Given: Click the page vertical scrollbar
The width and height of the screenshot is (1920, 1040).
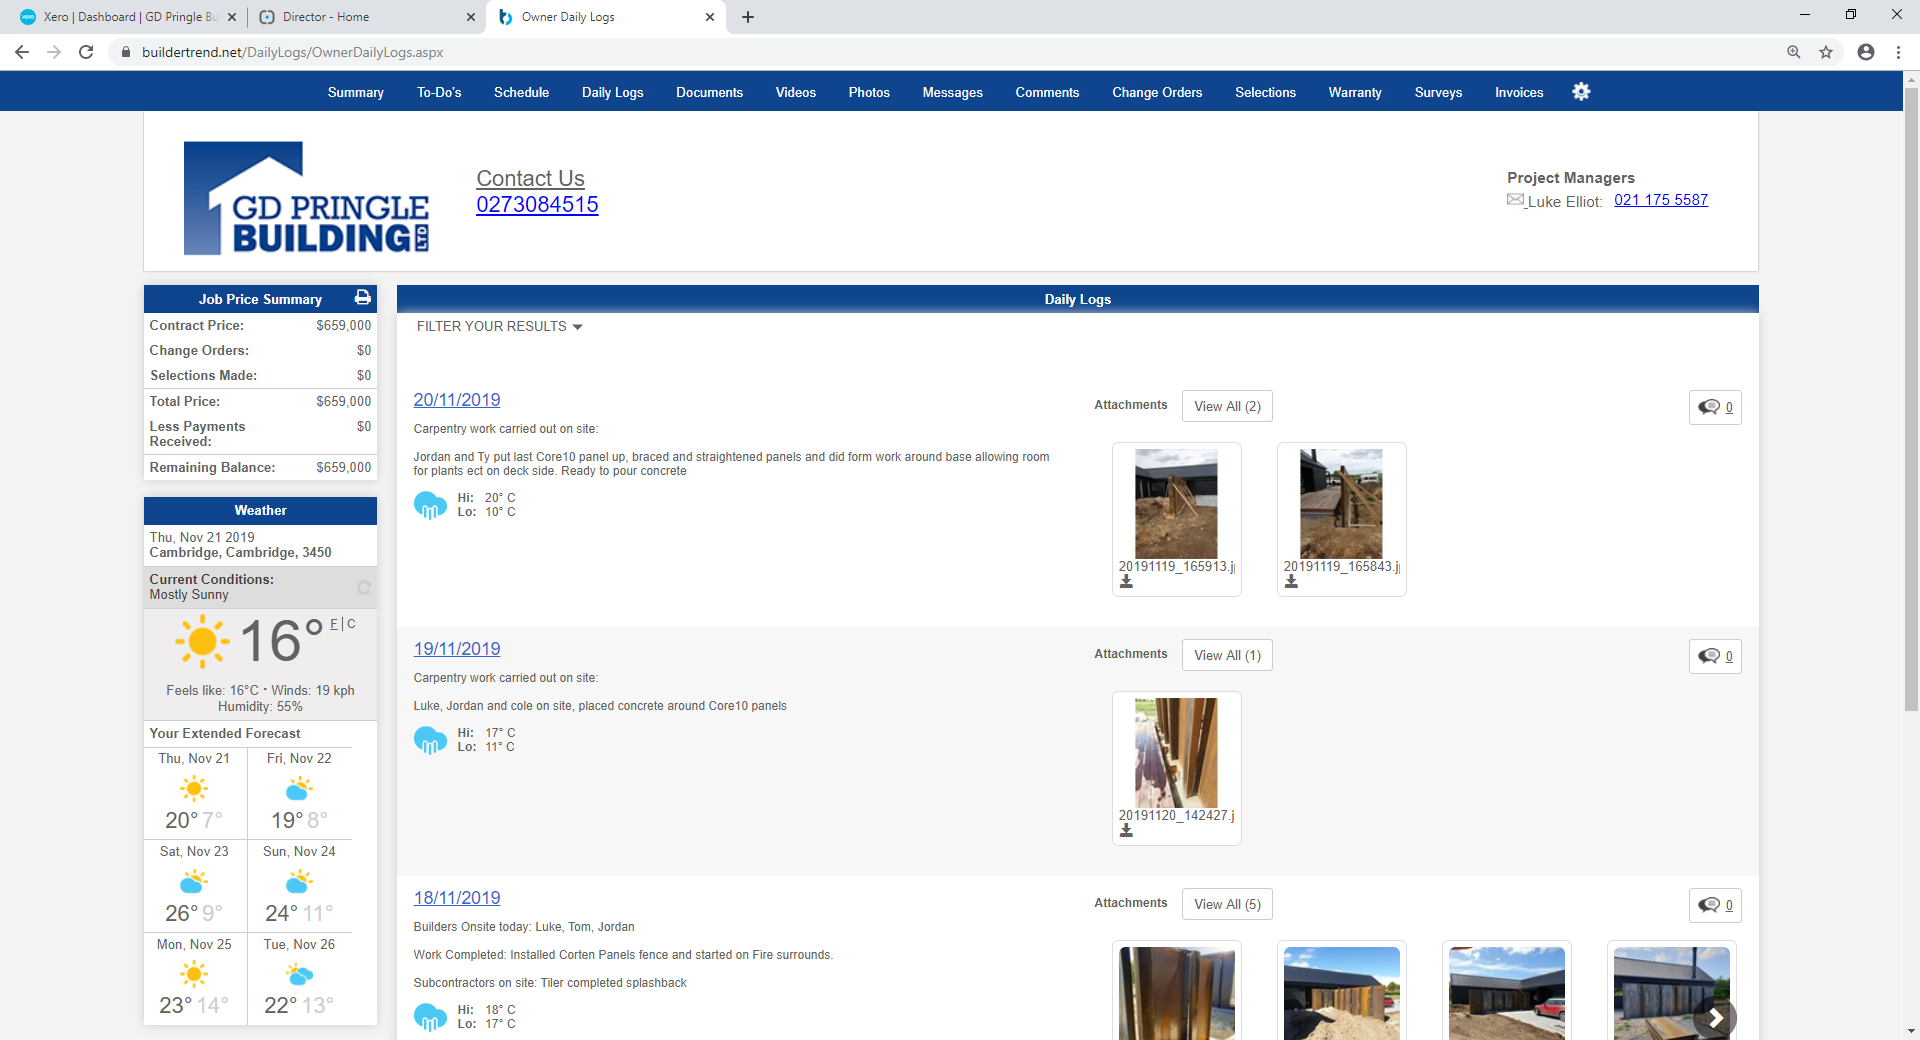Looking at the screenshot, I should click(1911, 400).
